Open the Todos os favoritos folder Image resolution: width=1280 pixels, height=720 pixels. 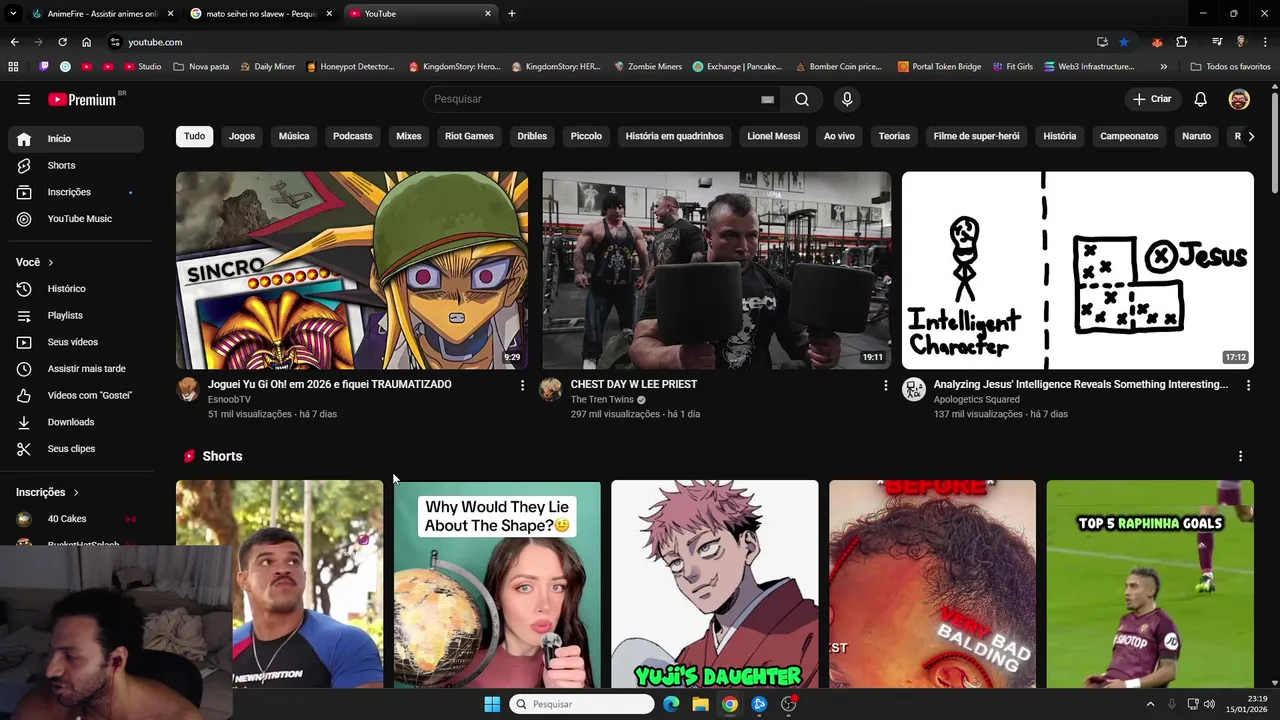pyautogui.click(x=1230, y=67)
